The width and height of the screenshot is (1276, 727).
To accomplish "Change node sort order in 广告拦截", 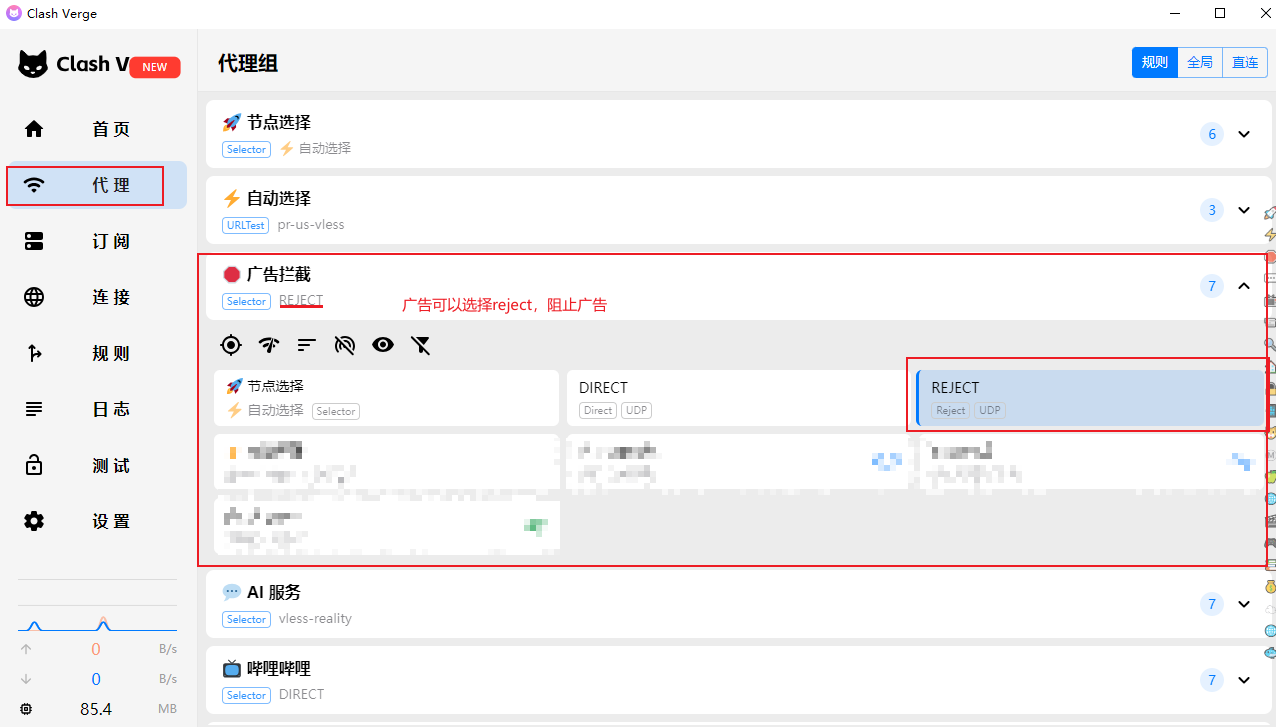I will coord(307,345).
